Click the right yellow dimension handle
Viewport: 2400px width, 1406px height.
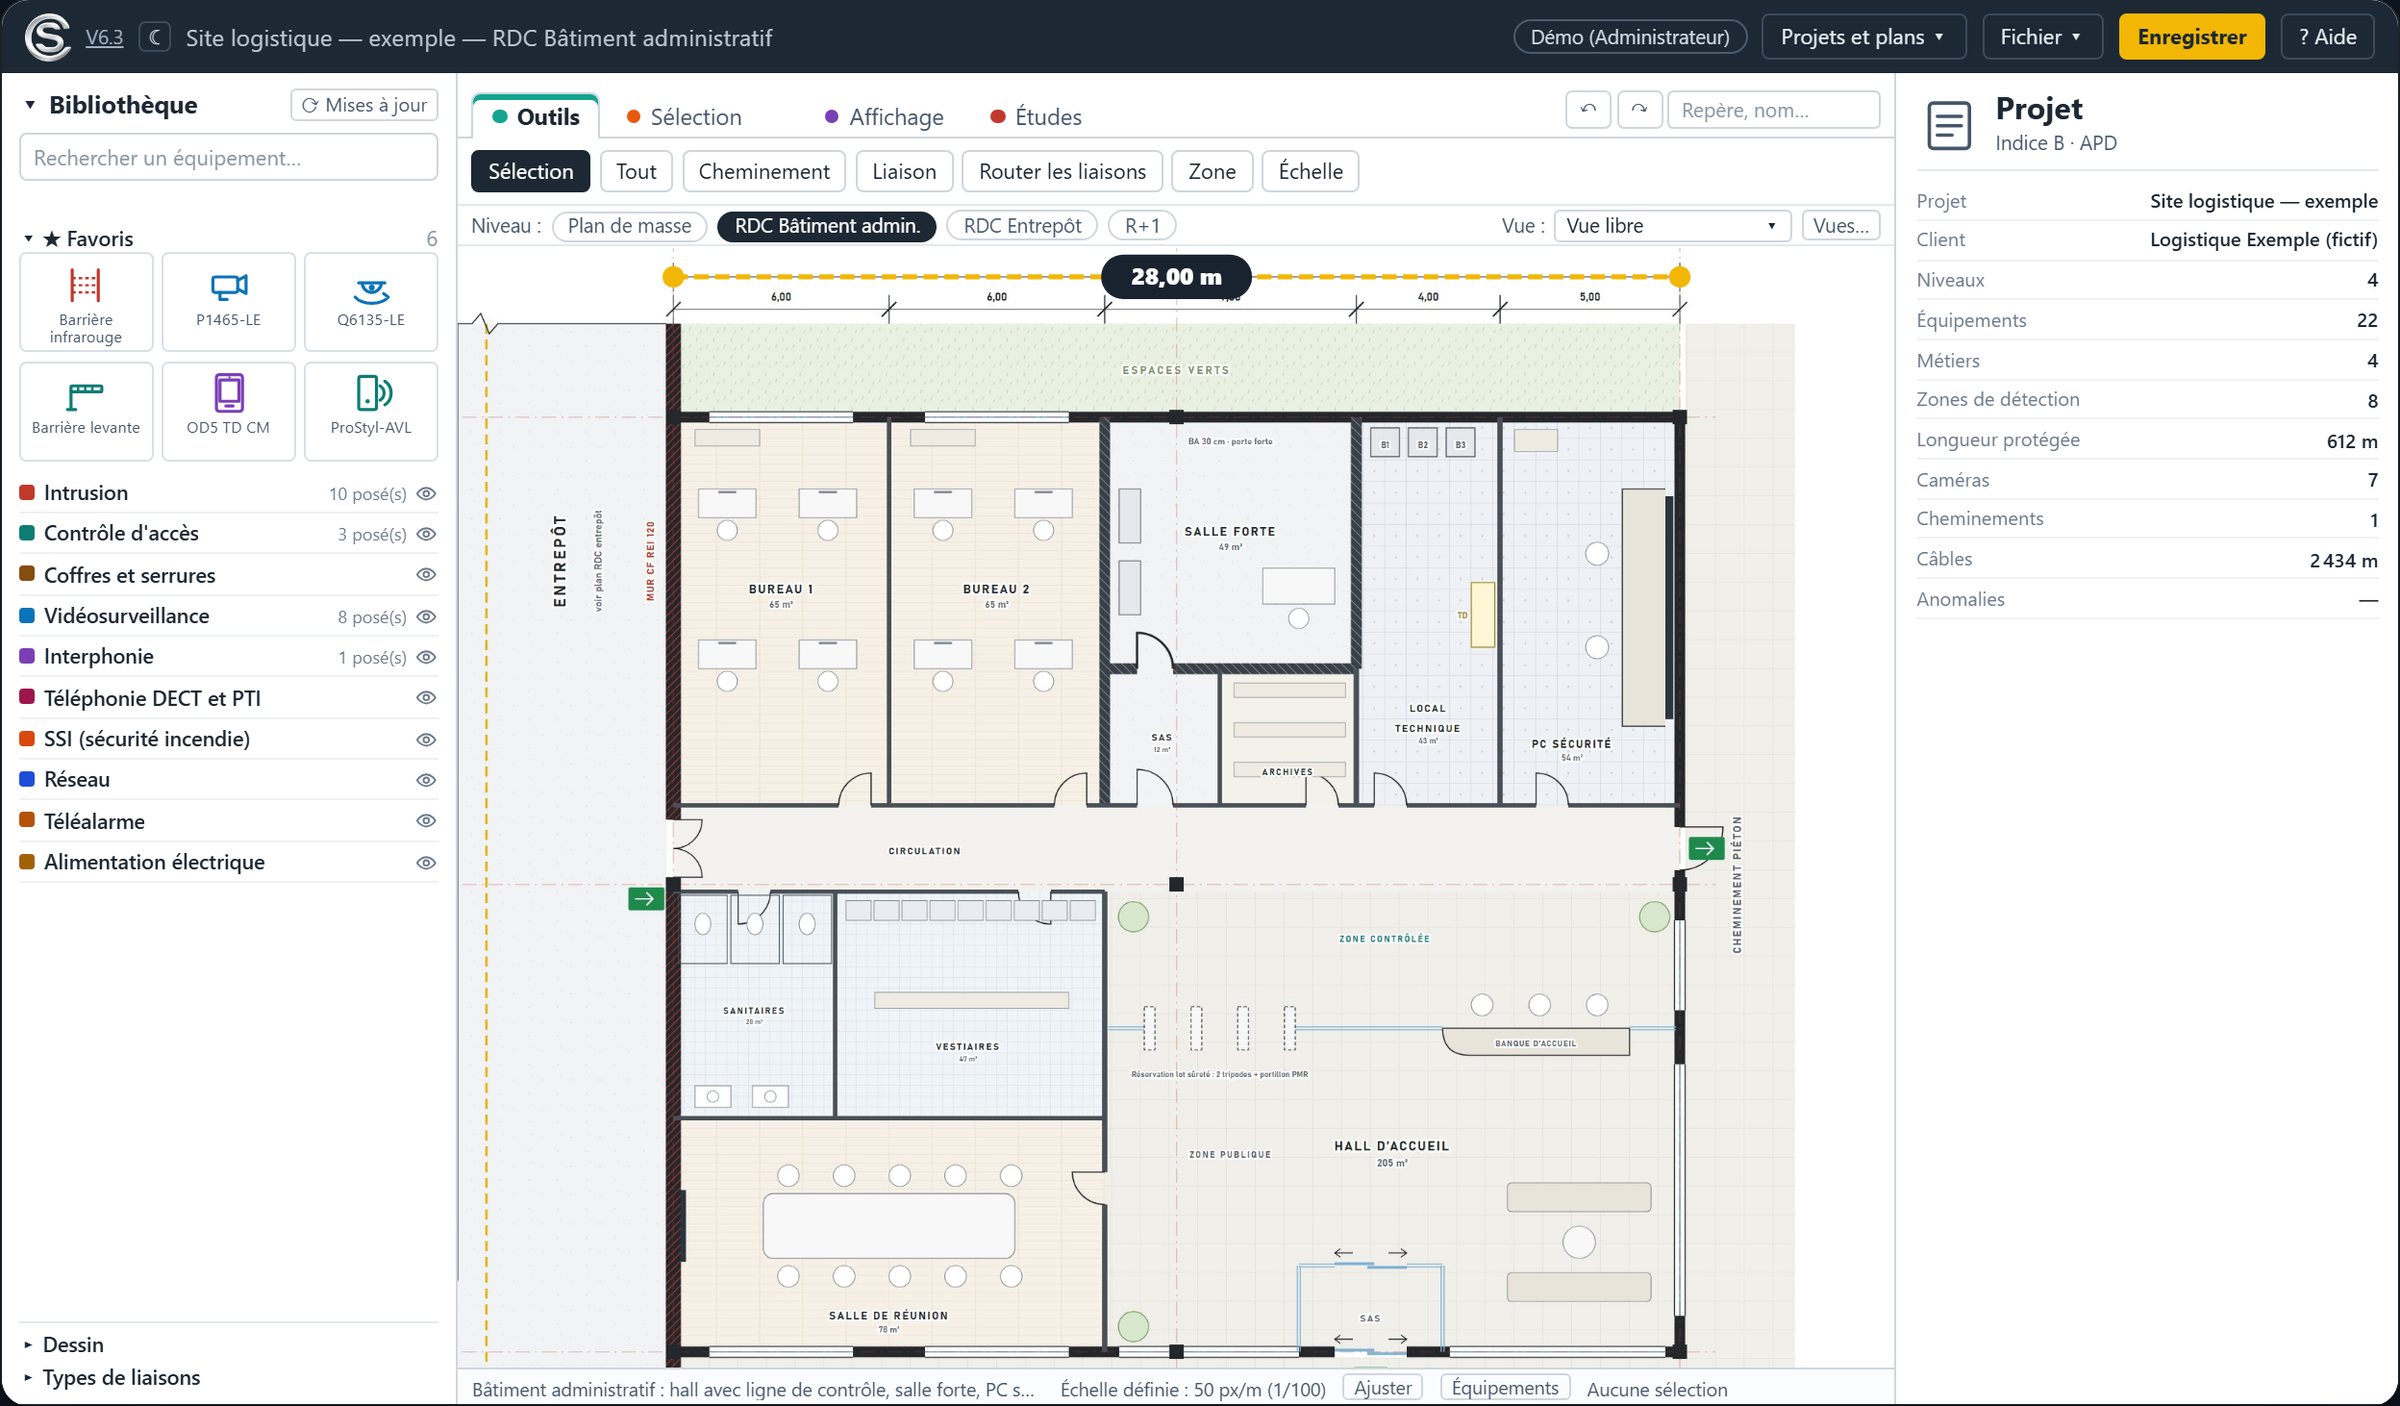point(1680,277)
